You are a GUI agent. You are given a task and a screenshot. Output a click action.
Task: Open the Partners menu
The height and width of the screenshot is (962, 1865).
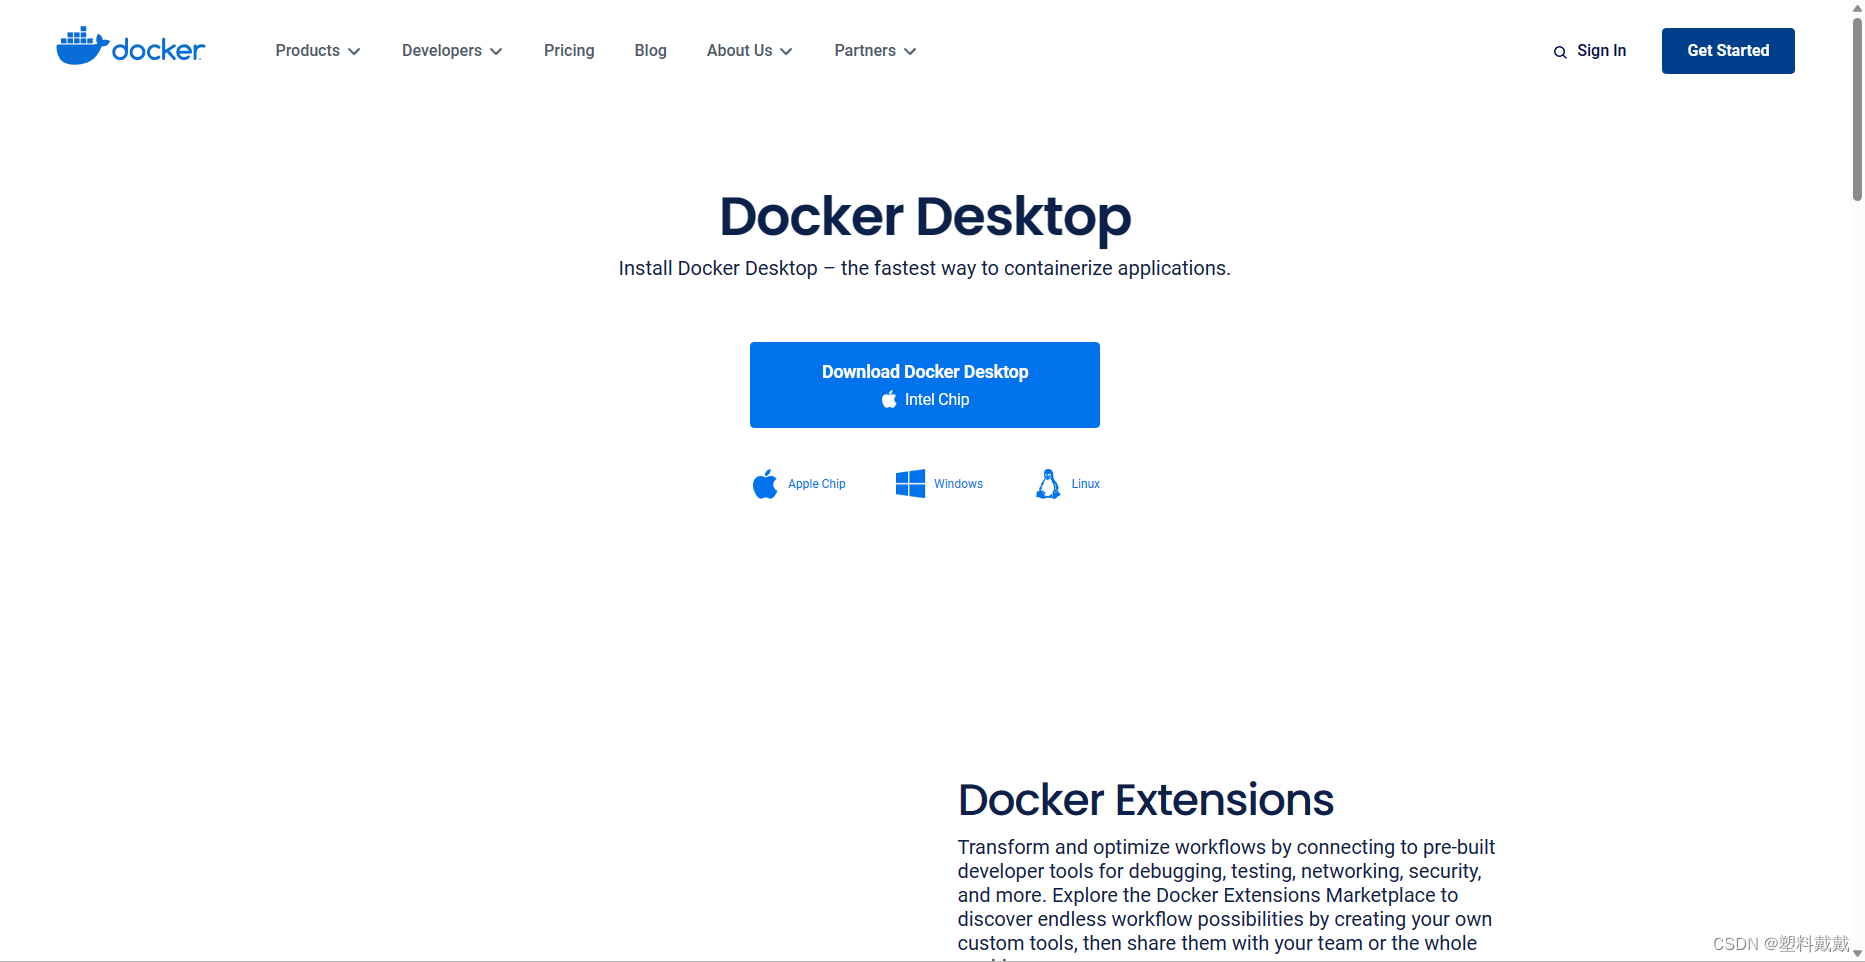pos(874,50)
